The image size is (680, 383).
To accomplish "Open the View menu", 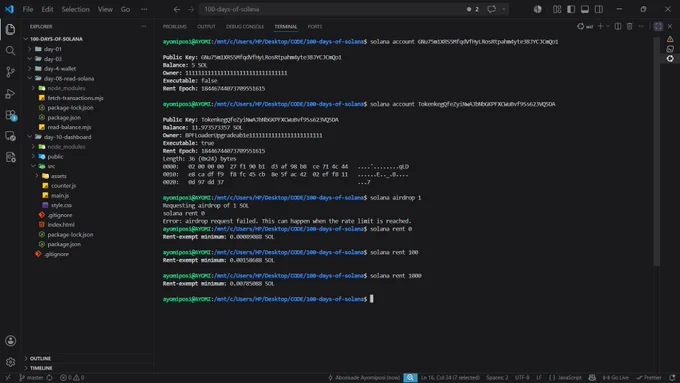I will 105,9.
